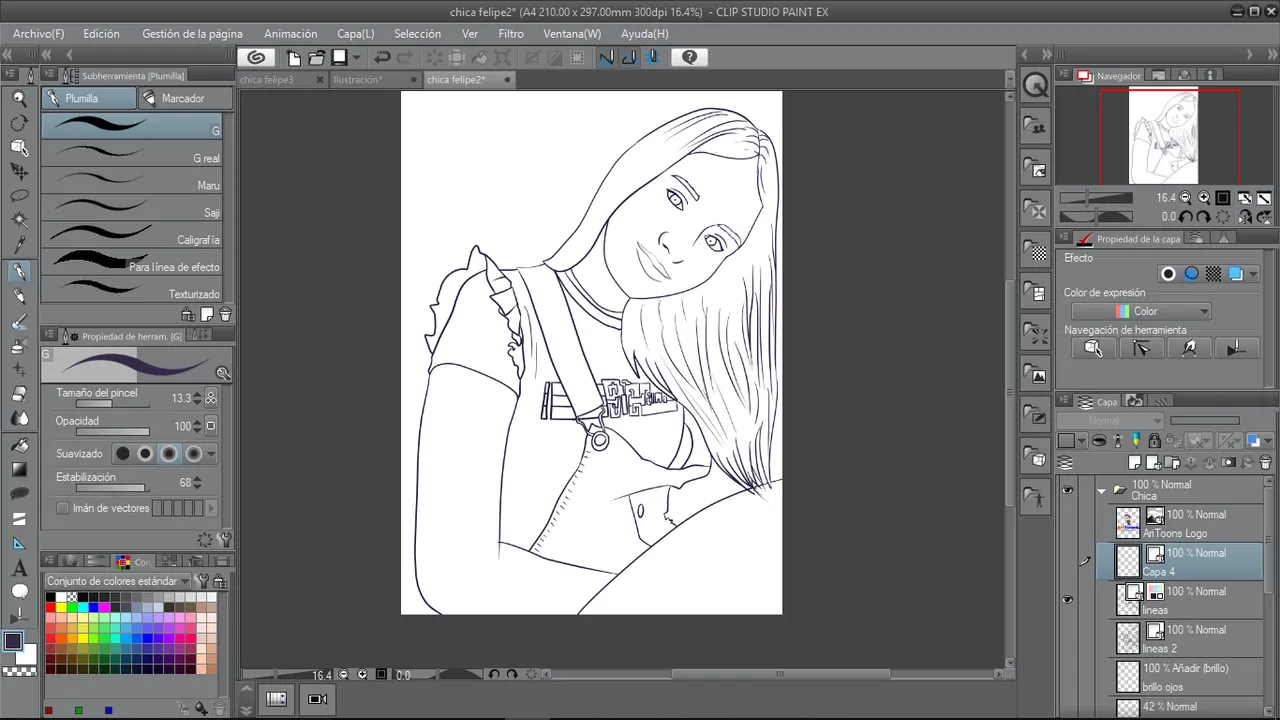The height and width of the screenshot is (720, 1280).
Task: Select the ArtToons Logo layer thumbnail
Action: pos(1128,523)
